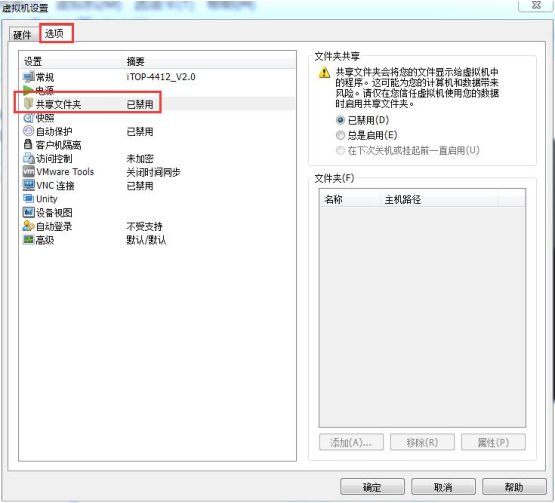Select 在下次关机或挂起前一直启用(U) option

340,150
